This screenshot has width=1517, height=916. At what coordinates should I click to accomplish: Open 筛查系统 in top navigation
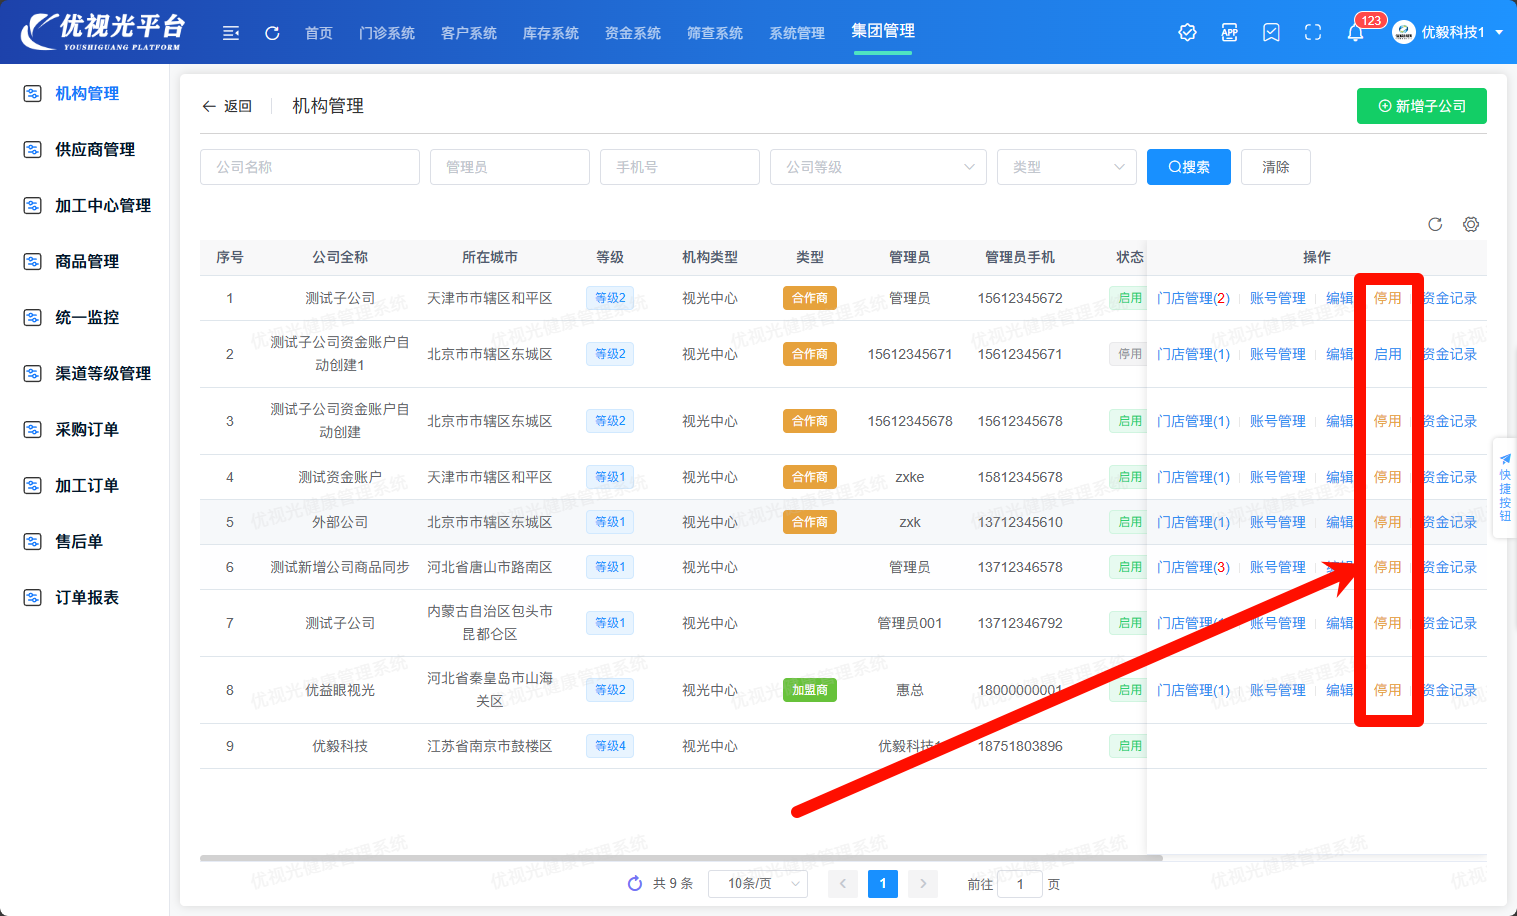(x=715, y=33)
